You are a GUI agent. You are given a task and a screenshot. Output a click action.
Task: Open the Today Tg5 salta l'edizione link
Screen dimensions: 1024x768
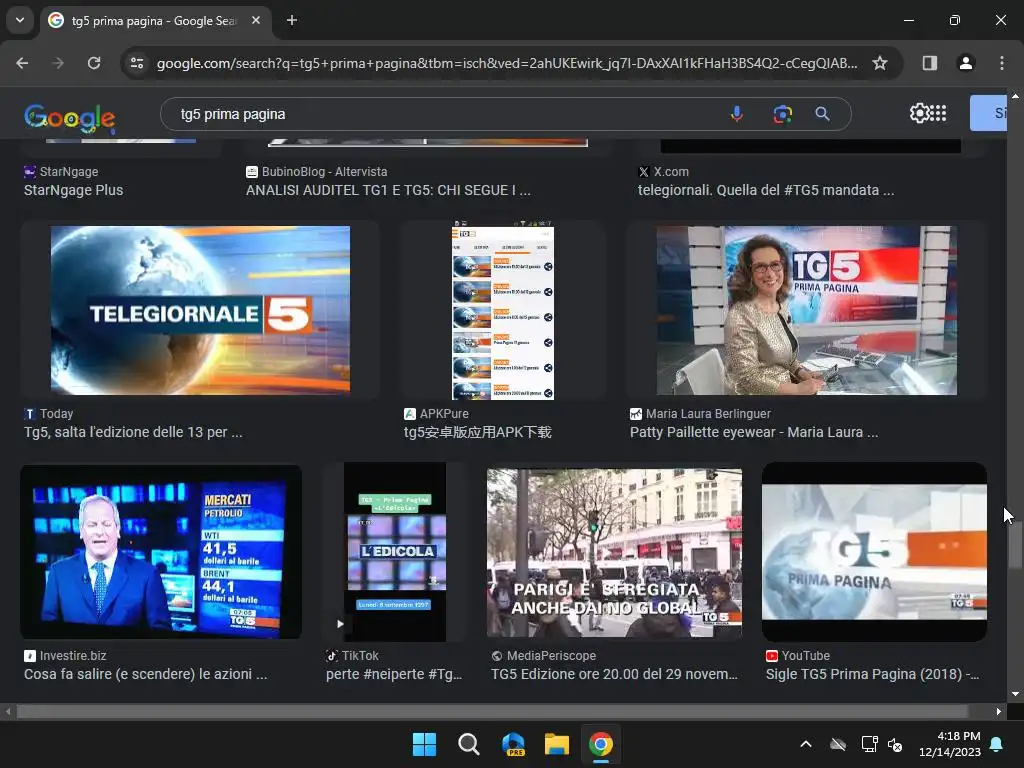point(133,432)
